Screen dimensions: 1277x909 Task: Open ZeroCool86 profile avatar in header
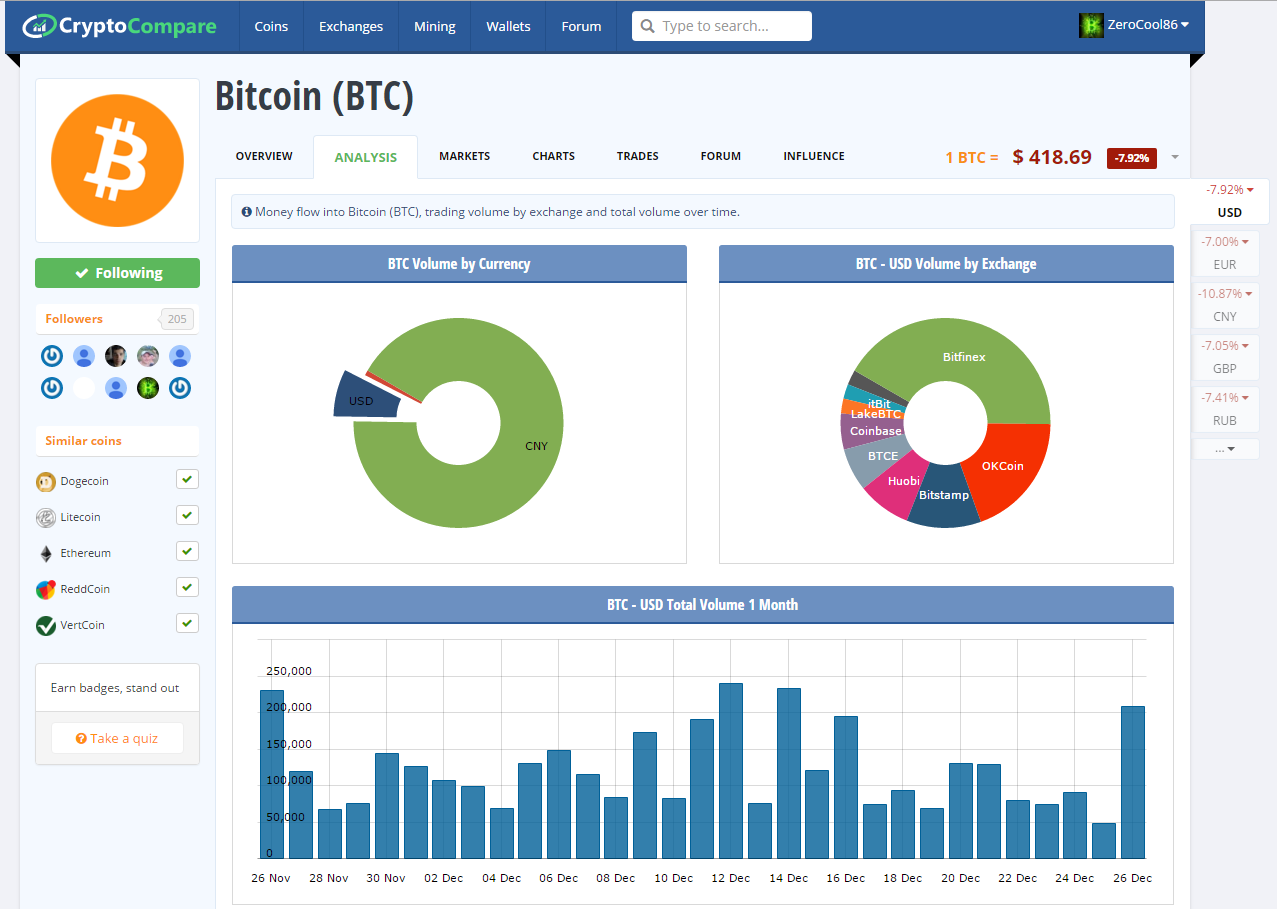tap(1091, 26)
